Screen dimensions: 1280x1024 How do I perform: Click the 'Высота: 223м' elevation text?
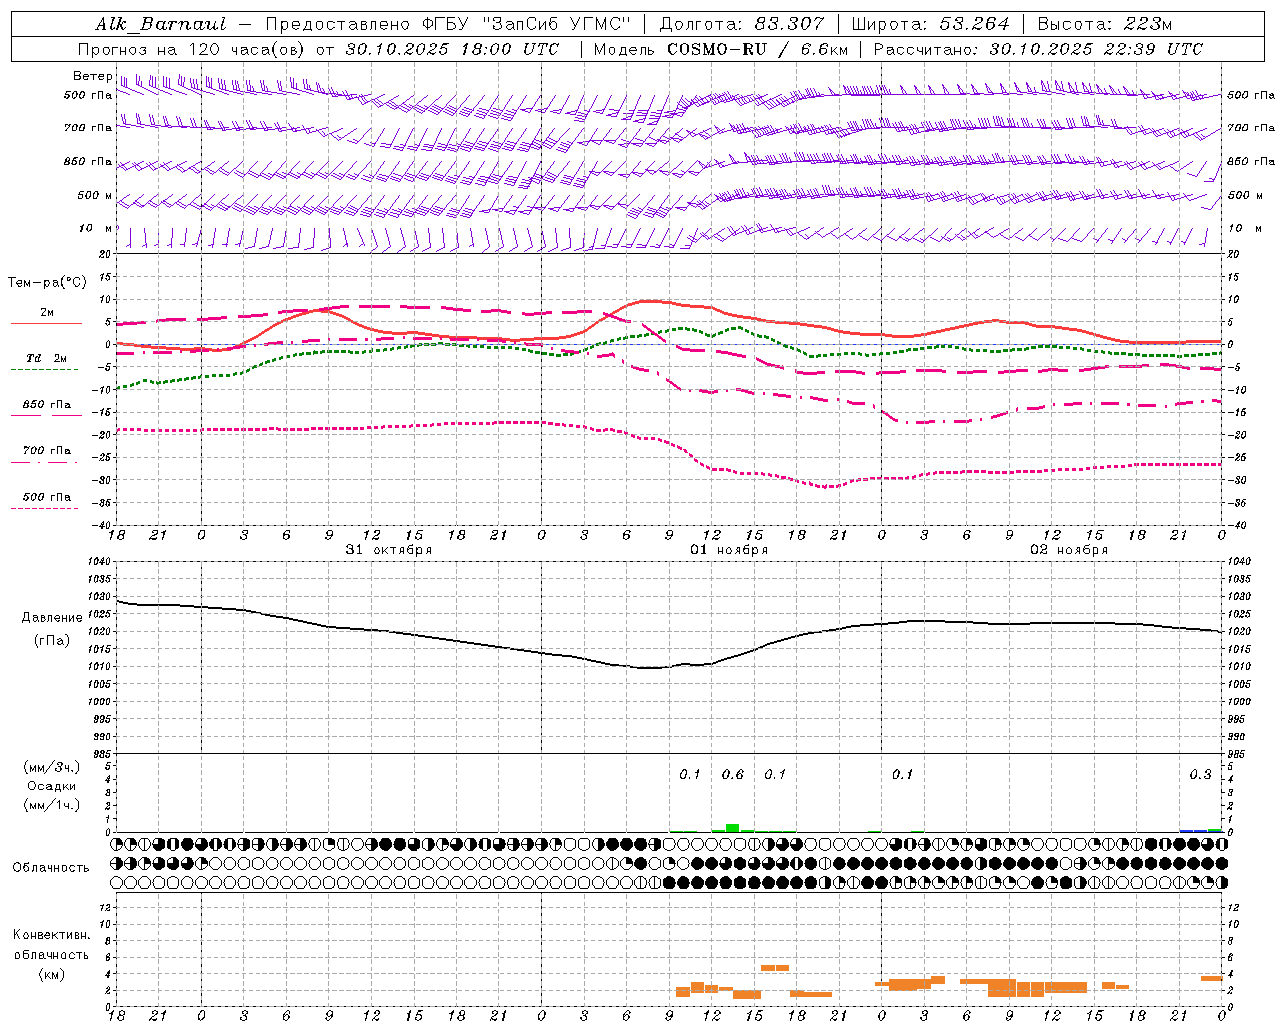[1105, 24]
